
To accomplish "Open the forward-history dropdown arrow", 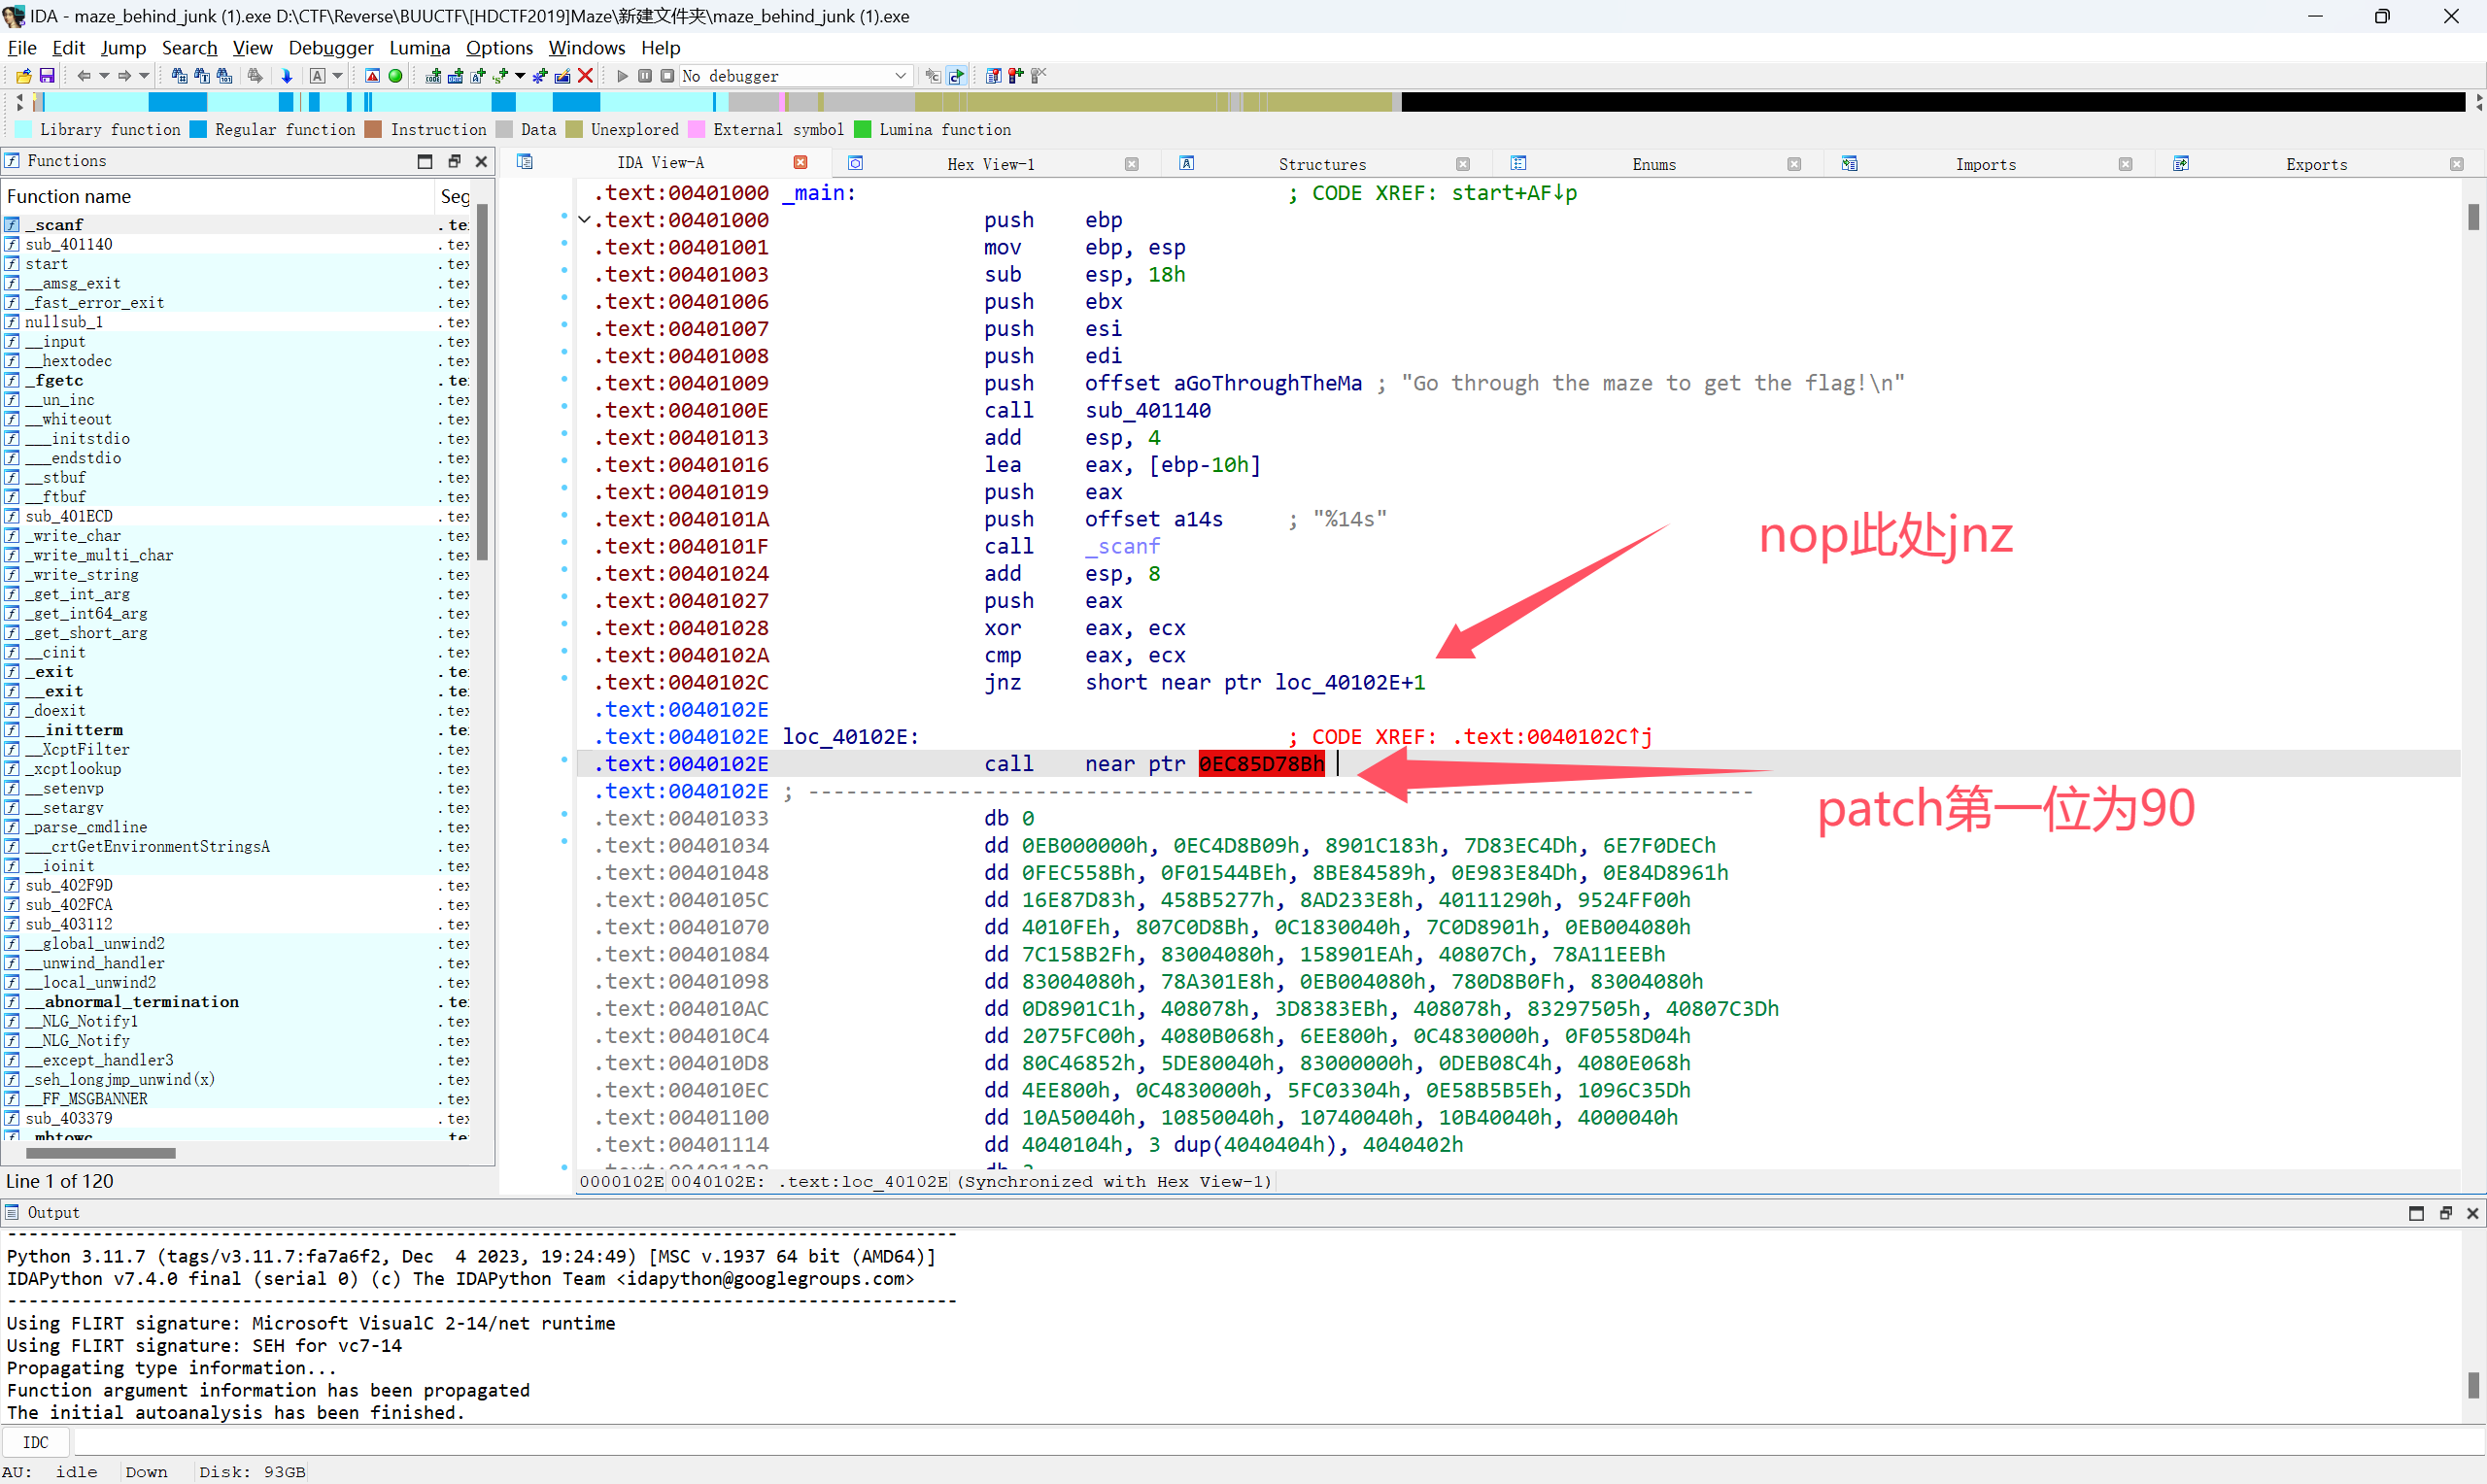I will pos(144,75).
